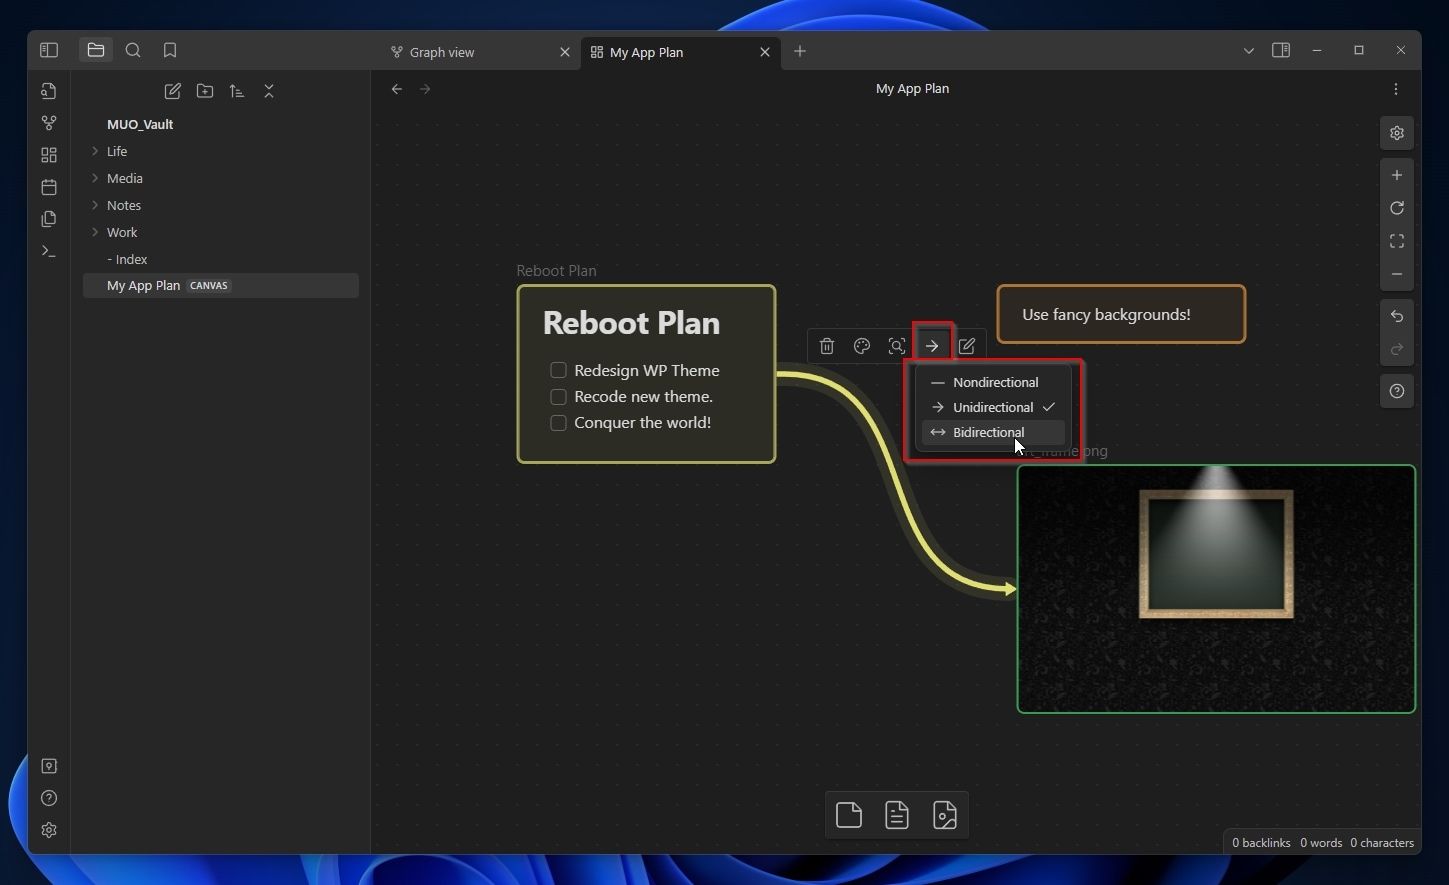Image resolution: width=1449 pixels, height=885 pixels.
Task: Open canvas settings gear
Action: click(1397, 133)
